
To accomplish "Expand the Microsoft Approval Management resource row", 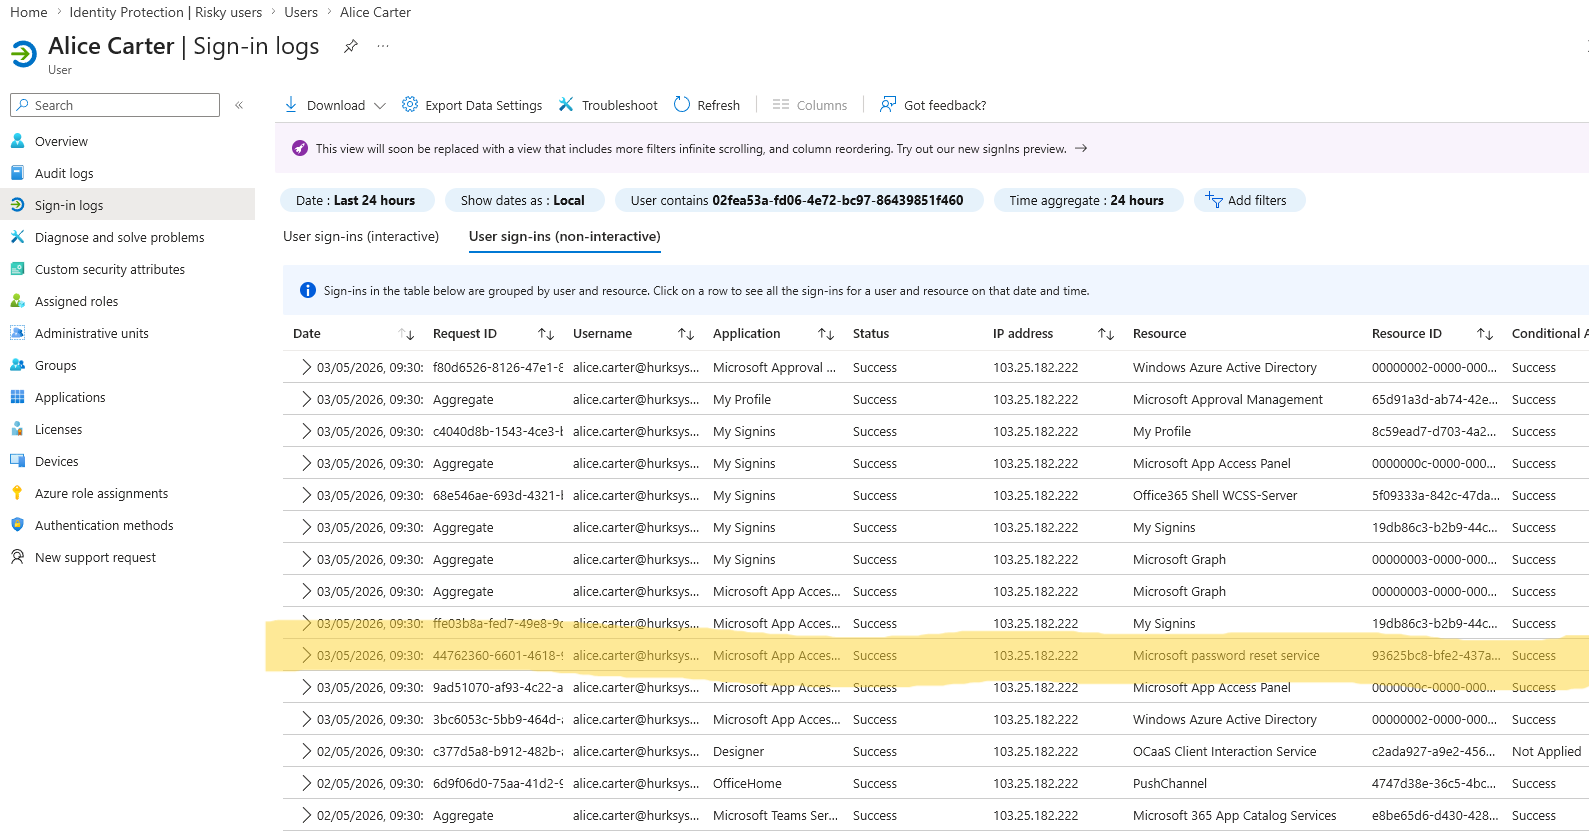I will tap(306, 399).
